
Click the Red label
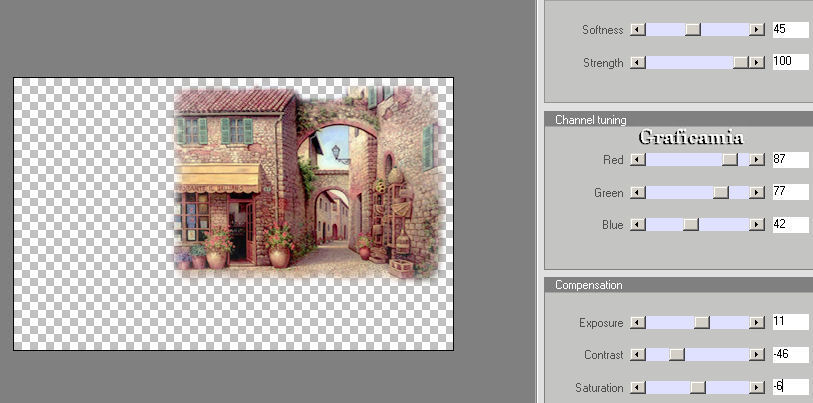pos(613,160)
